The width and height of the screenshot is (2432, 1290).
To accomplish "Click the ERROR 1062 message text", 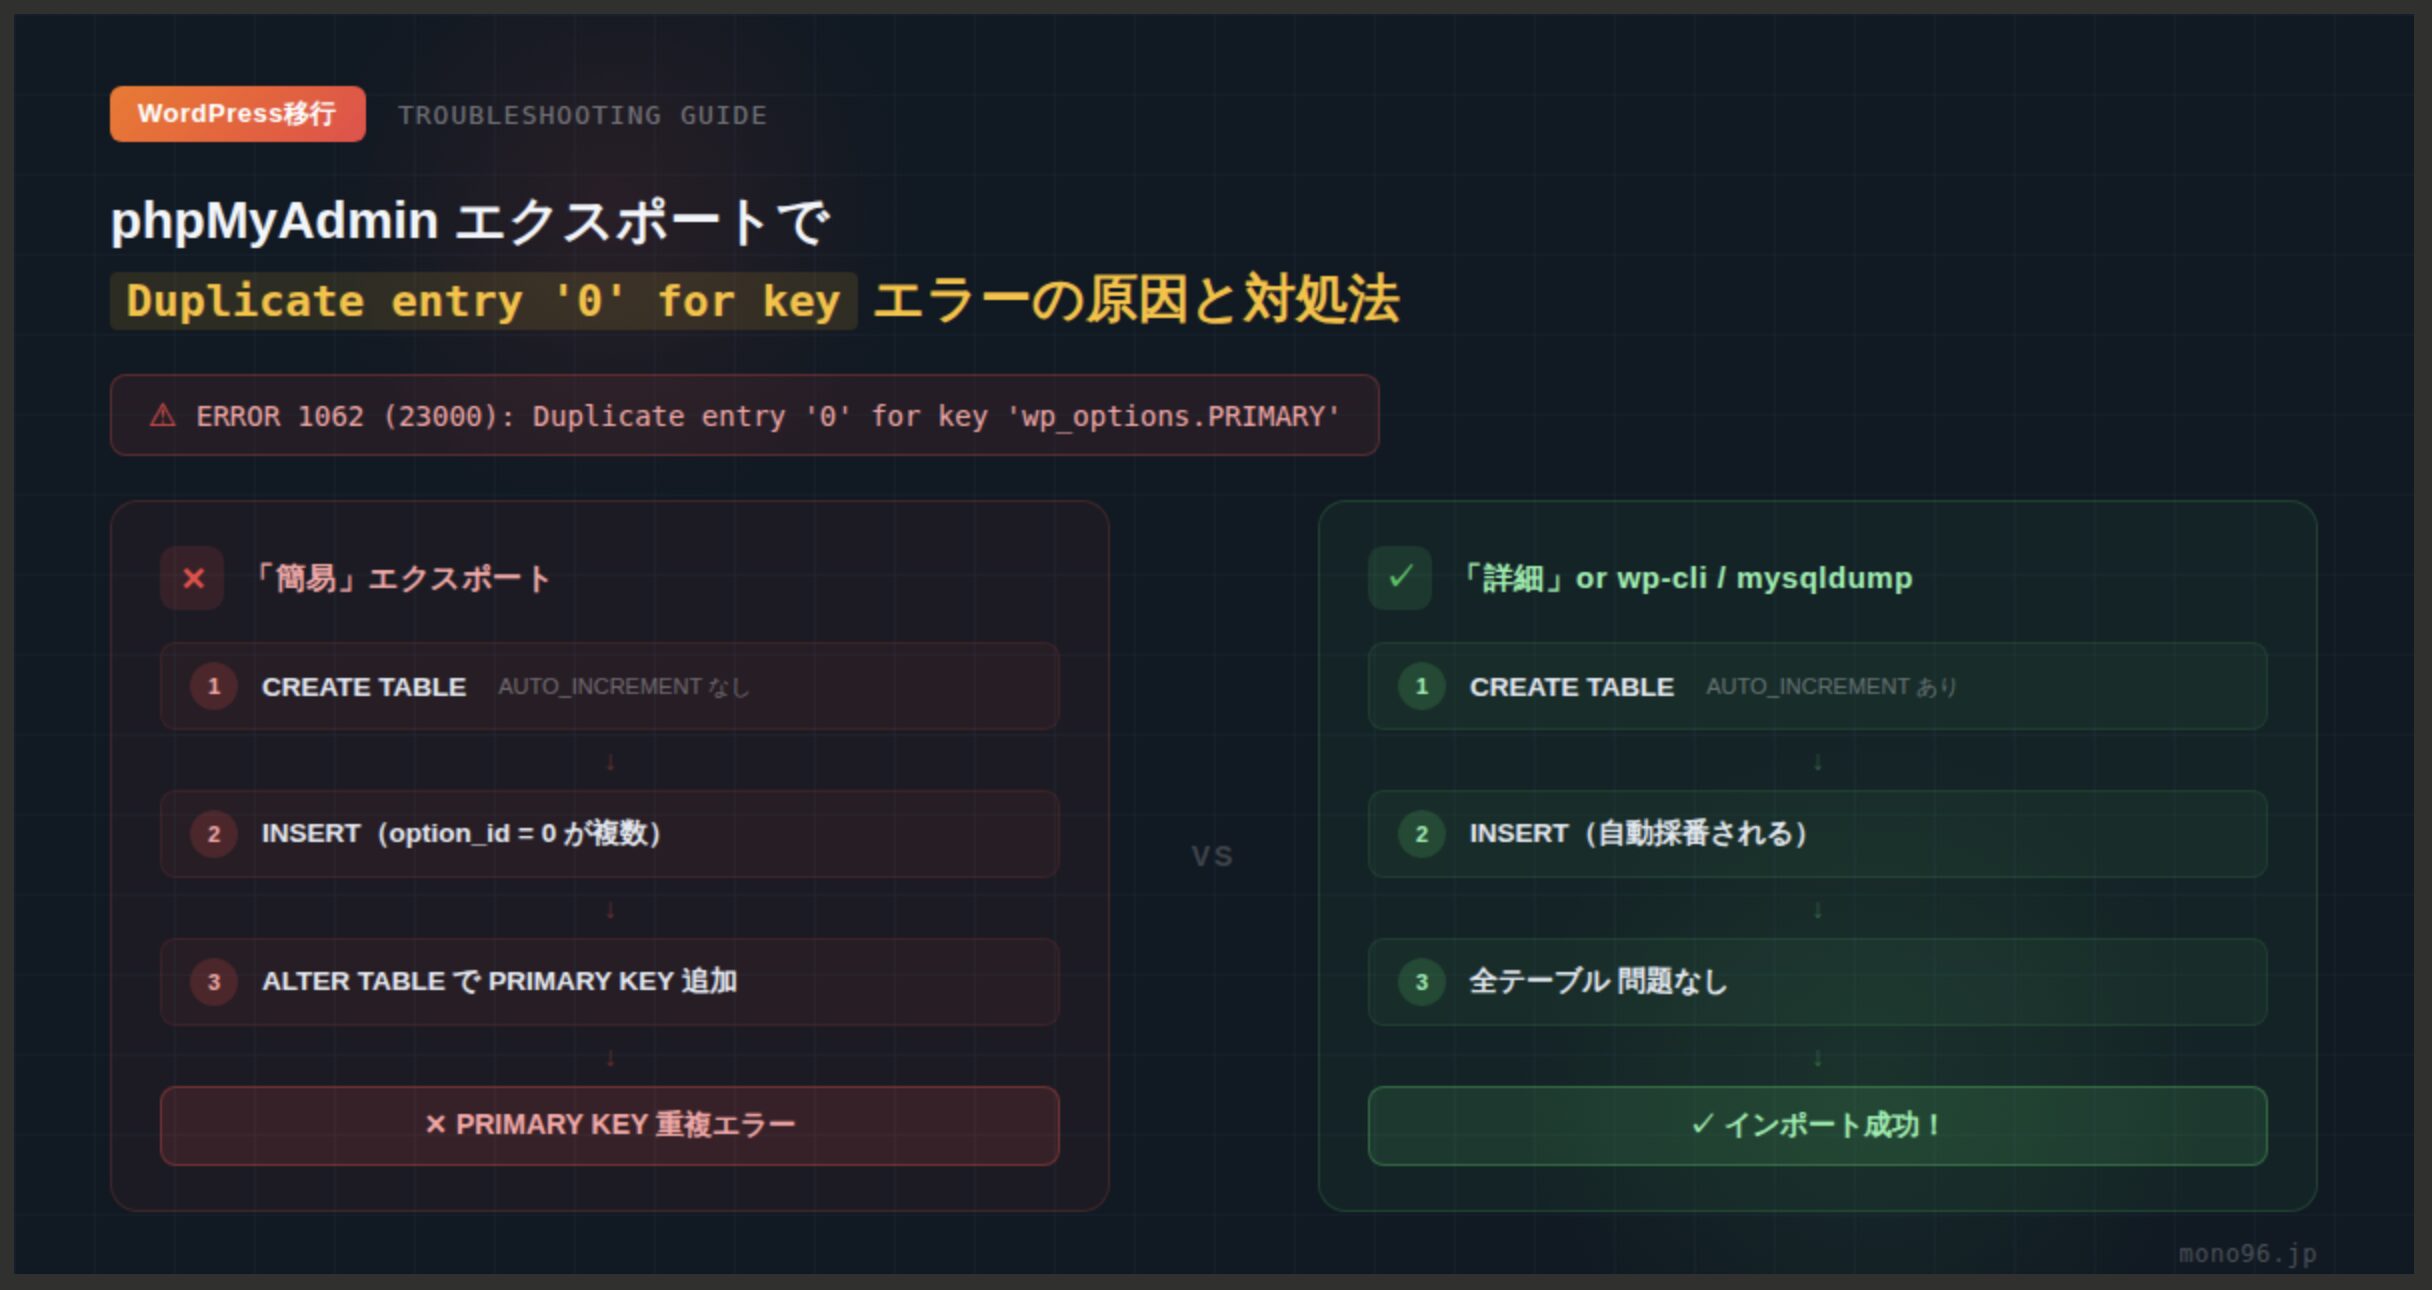I will [x=767, y=416].
